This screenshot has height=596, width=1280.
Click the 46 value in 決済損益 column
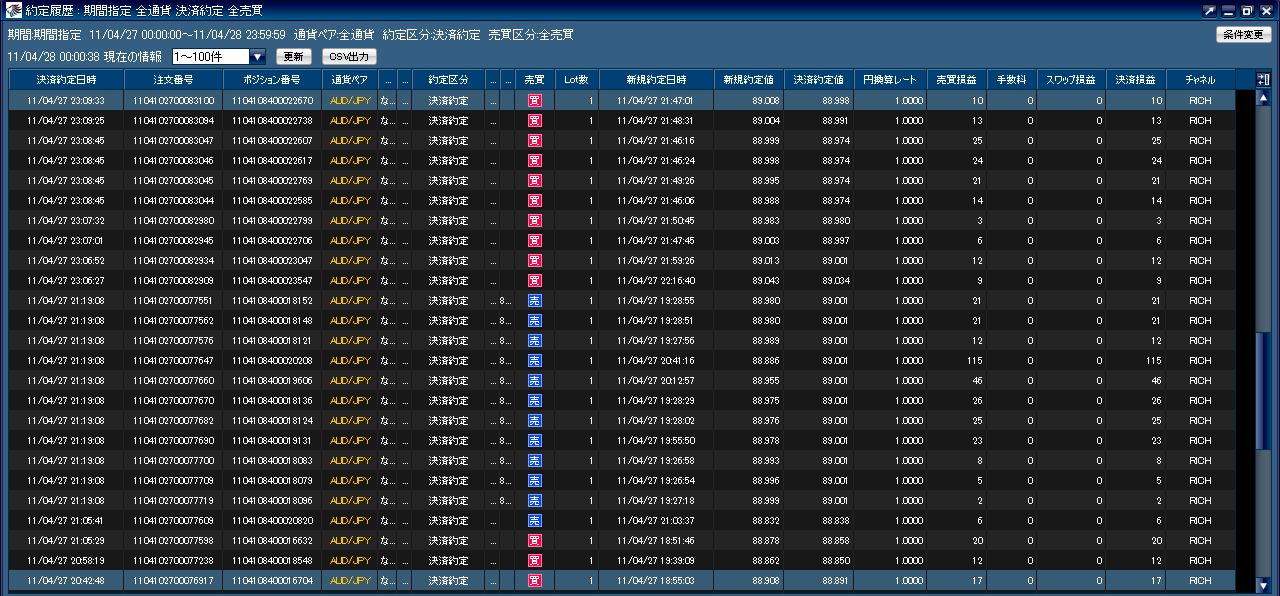click(x=1156, y=380)
